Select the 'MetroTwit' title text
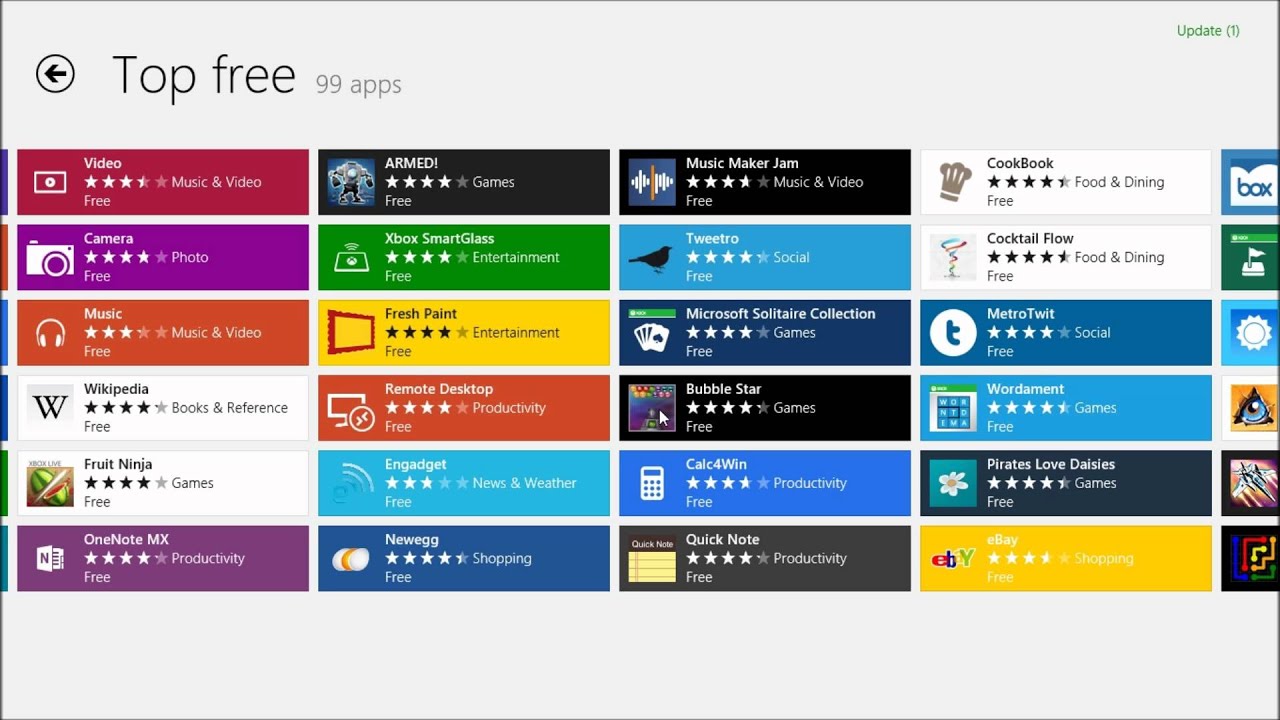Viewport: 1280px width, 720px height. pyautogui.click(x=1021, y=313)
